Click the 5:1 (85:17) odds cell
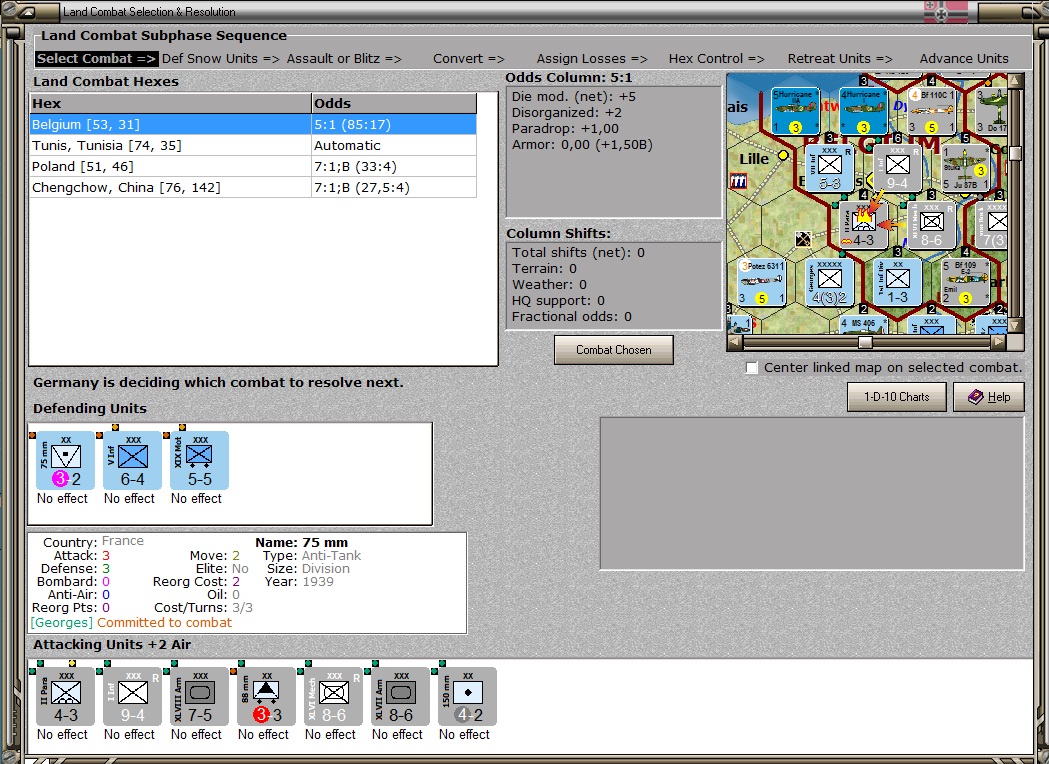 [394, 124]
